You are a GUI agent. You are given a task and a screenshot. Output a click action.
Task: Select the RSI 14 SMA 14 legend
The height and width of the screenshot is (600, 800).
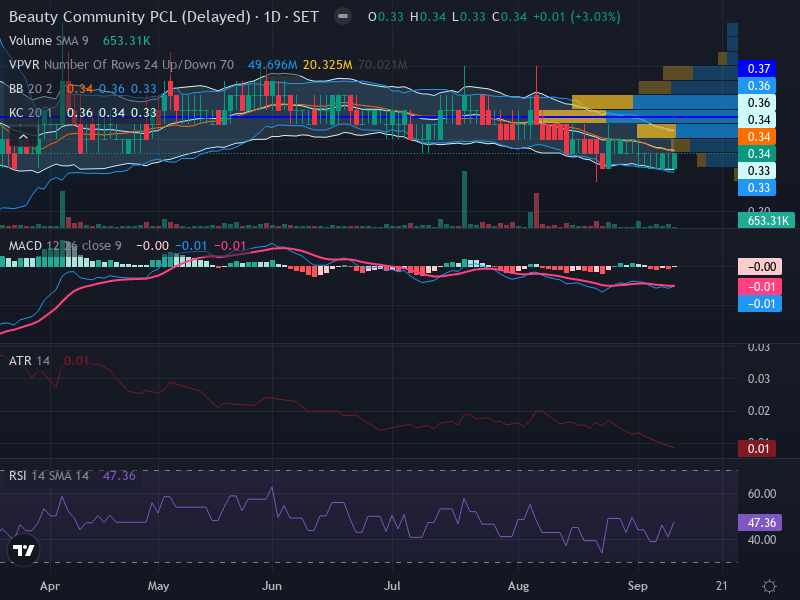[x=48, y=476]
